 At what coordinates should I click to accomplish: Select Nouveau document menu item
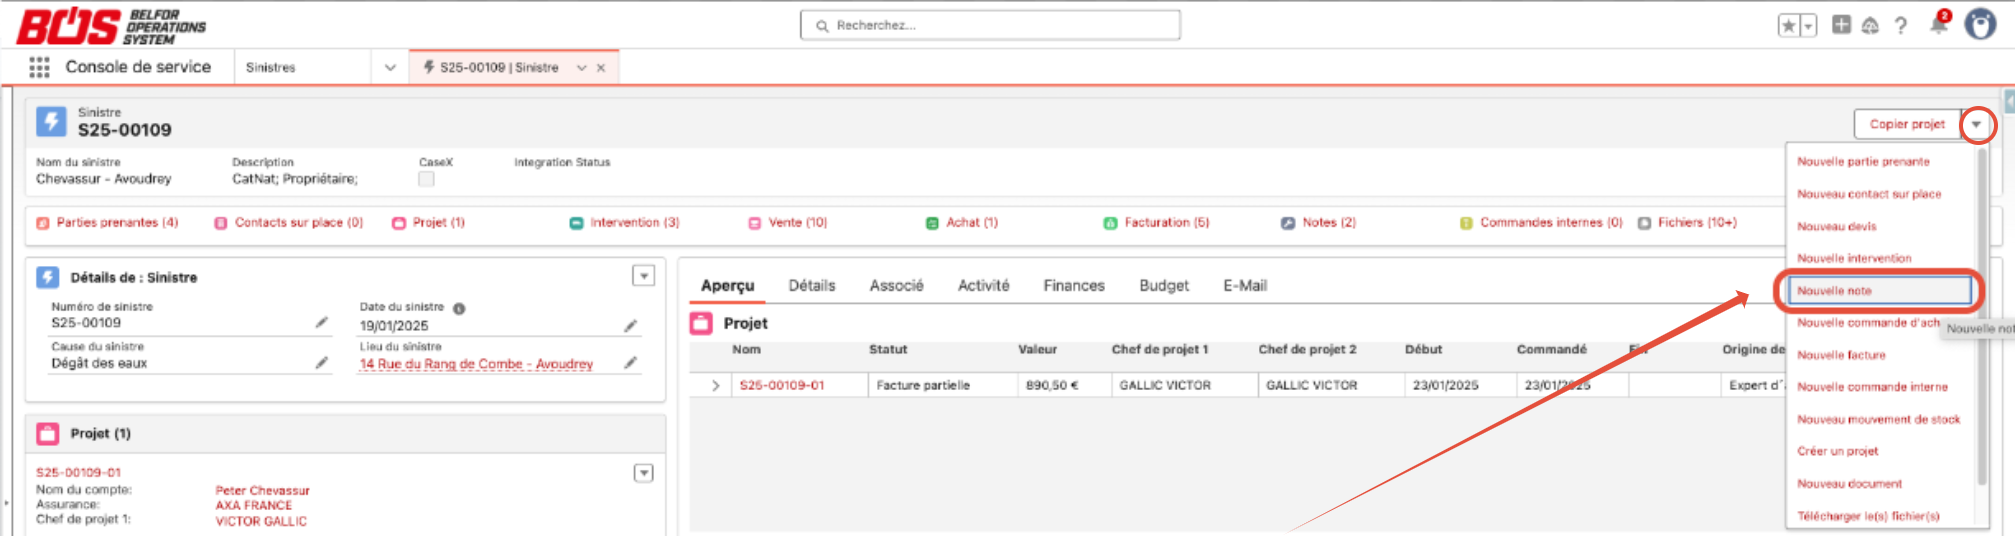[x=1849, y=484]
